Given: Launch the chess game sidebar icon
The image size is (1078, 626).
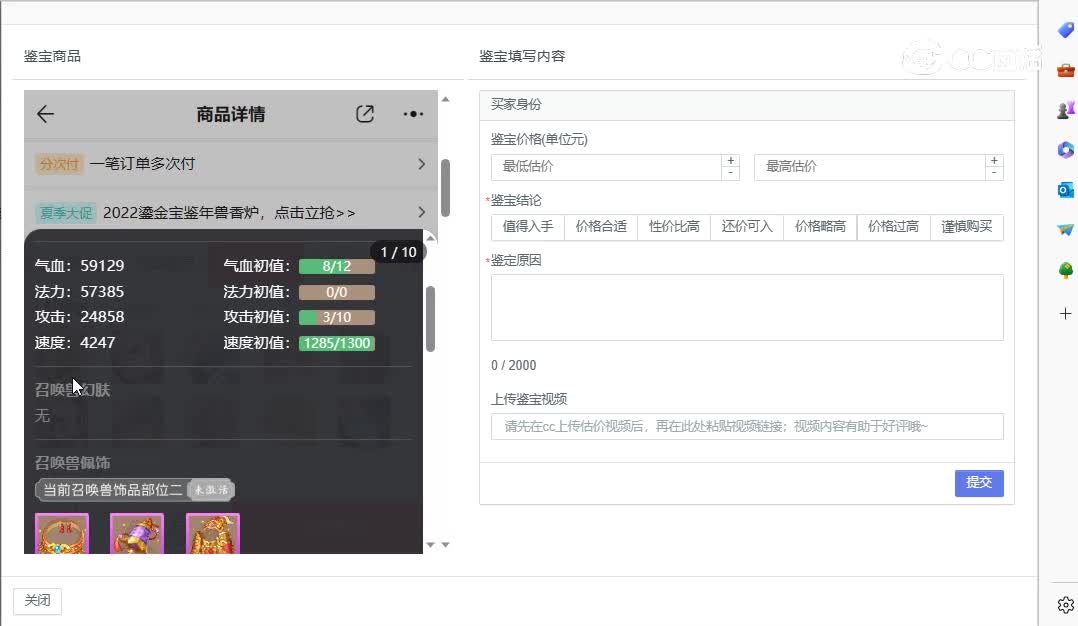Looking at the screenshot, I should pyautogui.click(x=1064, y=110).
